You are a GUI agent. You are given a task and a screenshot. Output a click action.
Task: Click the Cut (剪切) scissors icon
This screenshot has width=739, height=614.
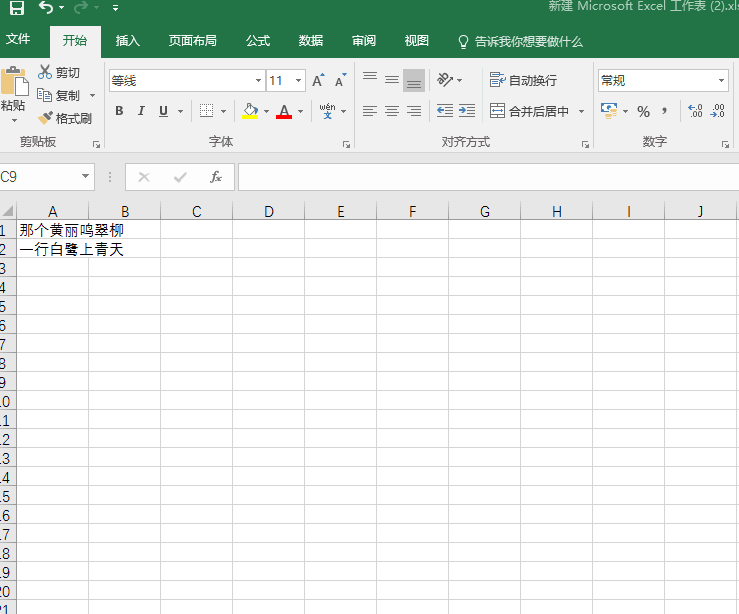coord(58,72)
